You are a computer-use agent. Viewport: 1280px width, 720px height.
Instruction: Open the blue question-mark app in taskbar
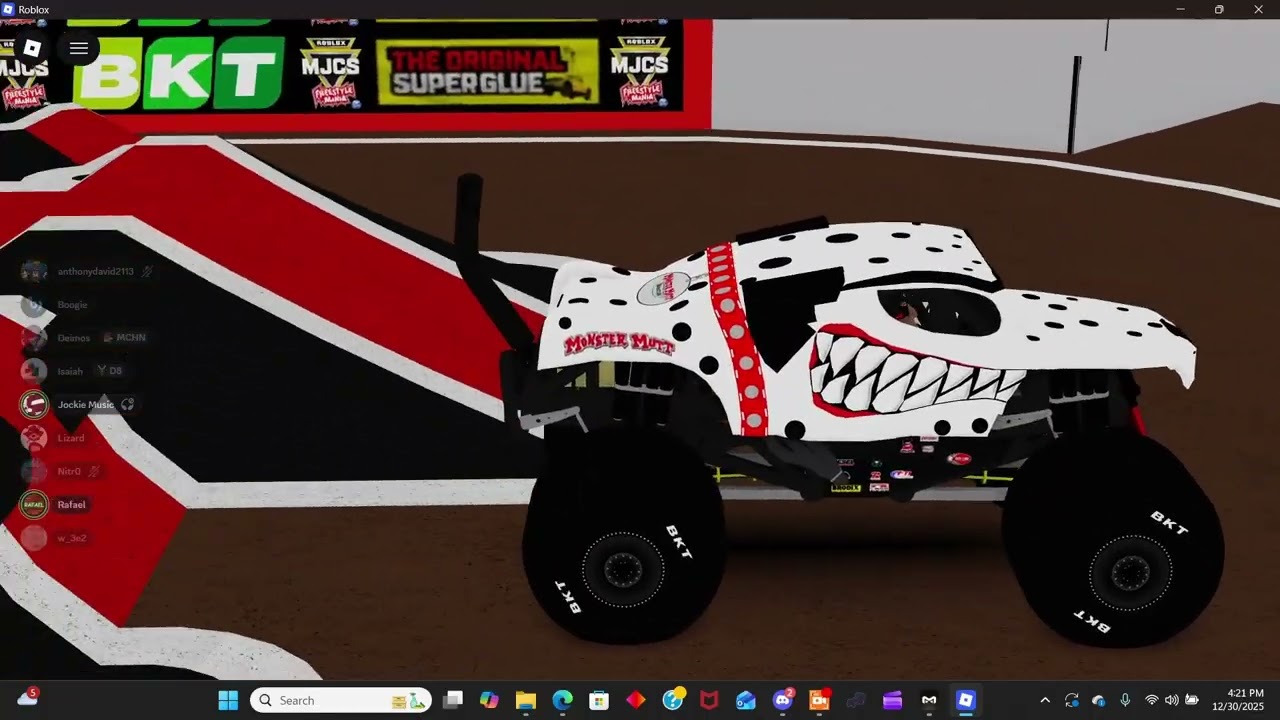tap(673, 700)
